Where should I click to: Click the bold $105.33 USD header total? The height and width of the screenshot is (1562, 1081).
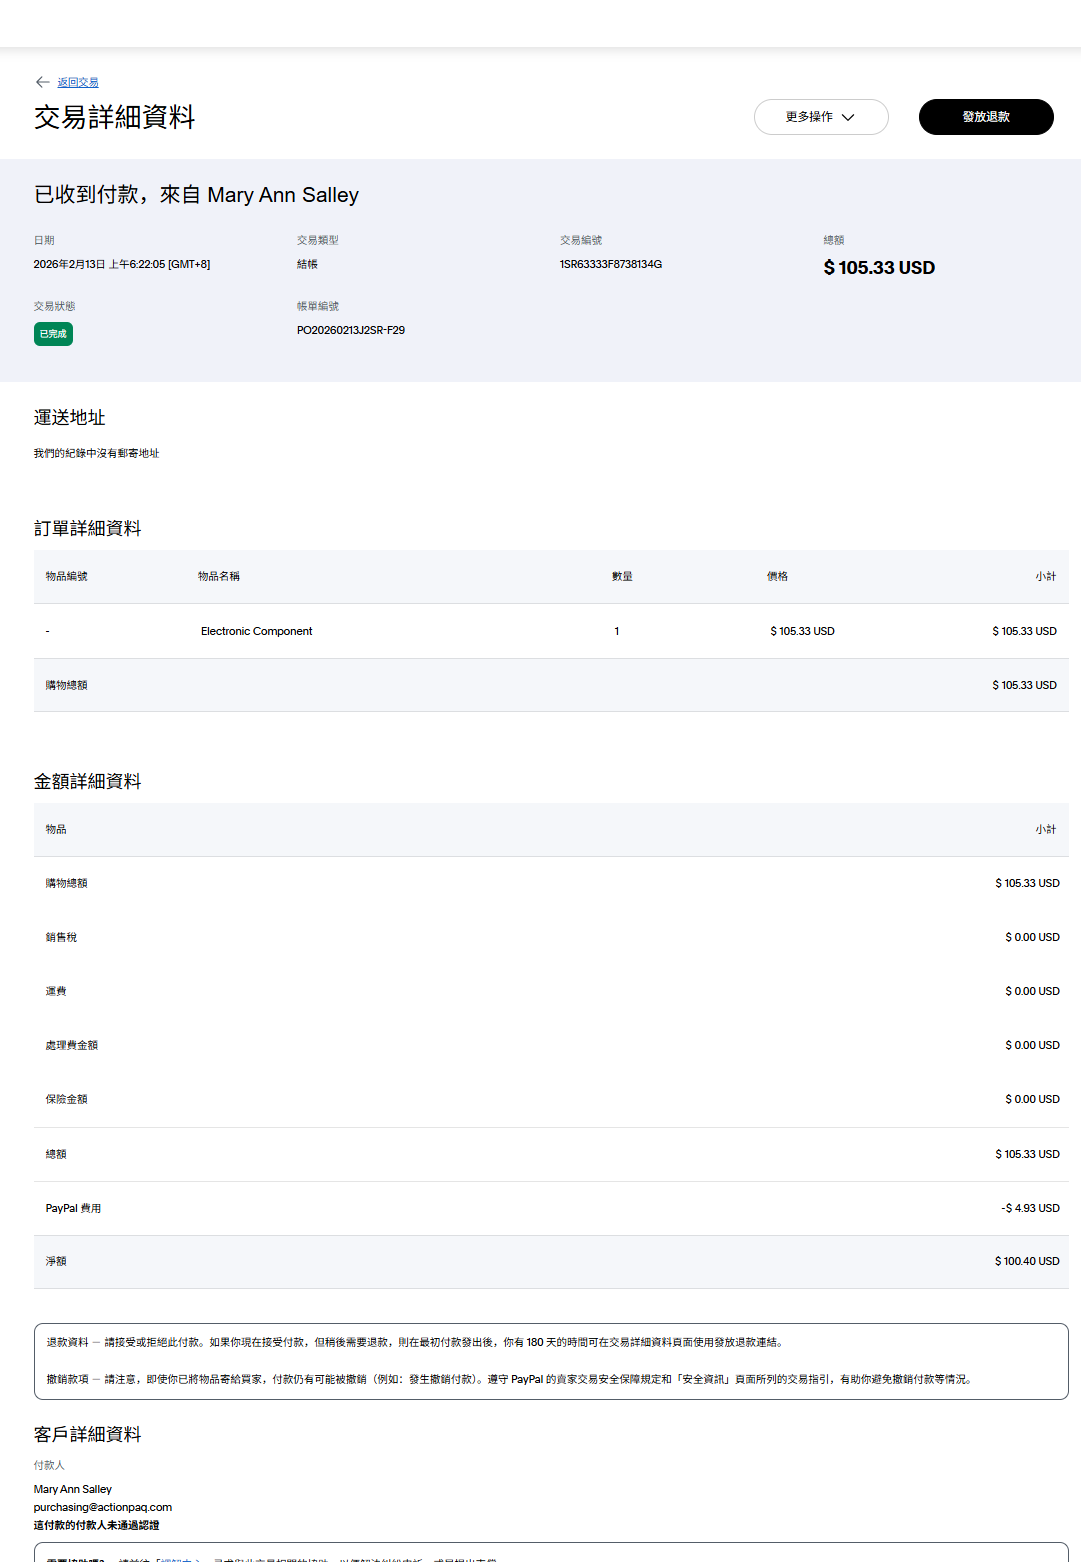[x=878, y=268]
